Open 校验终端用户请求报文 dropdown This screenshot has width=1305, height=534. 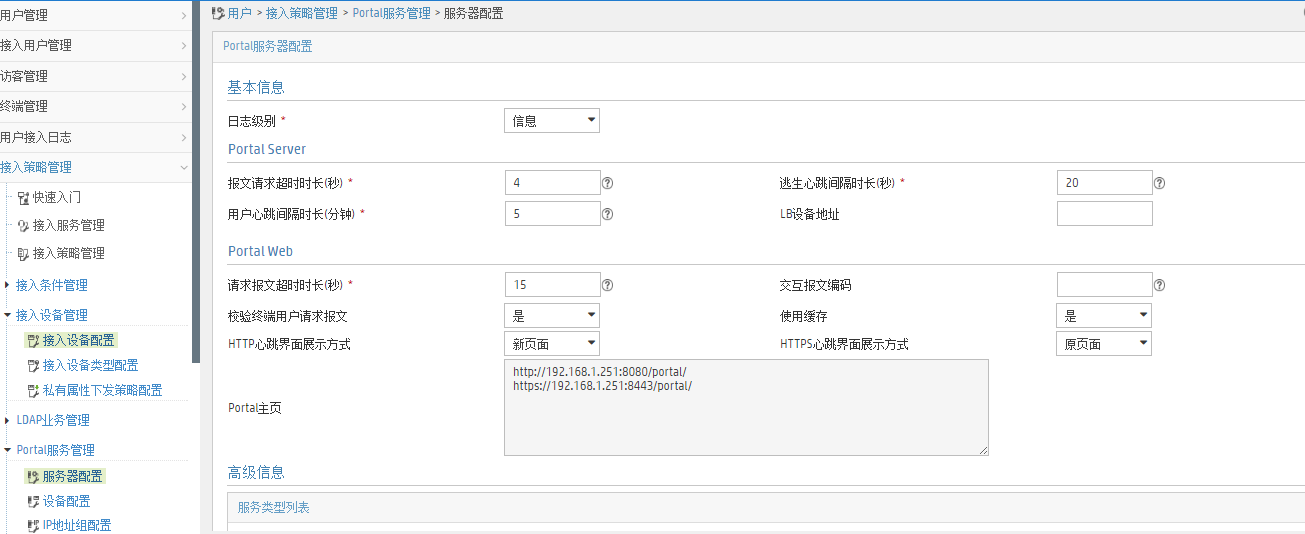click(x=551, y=316)
